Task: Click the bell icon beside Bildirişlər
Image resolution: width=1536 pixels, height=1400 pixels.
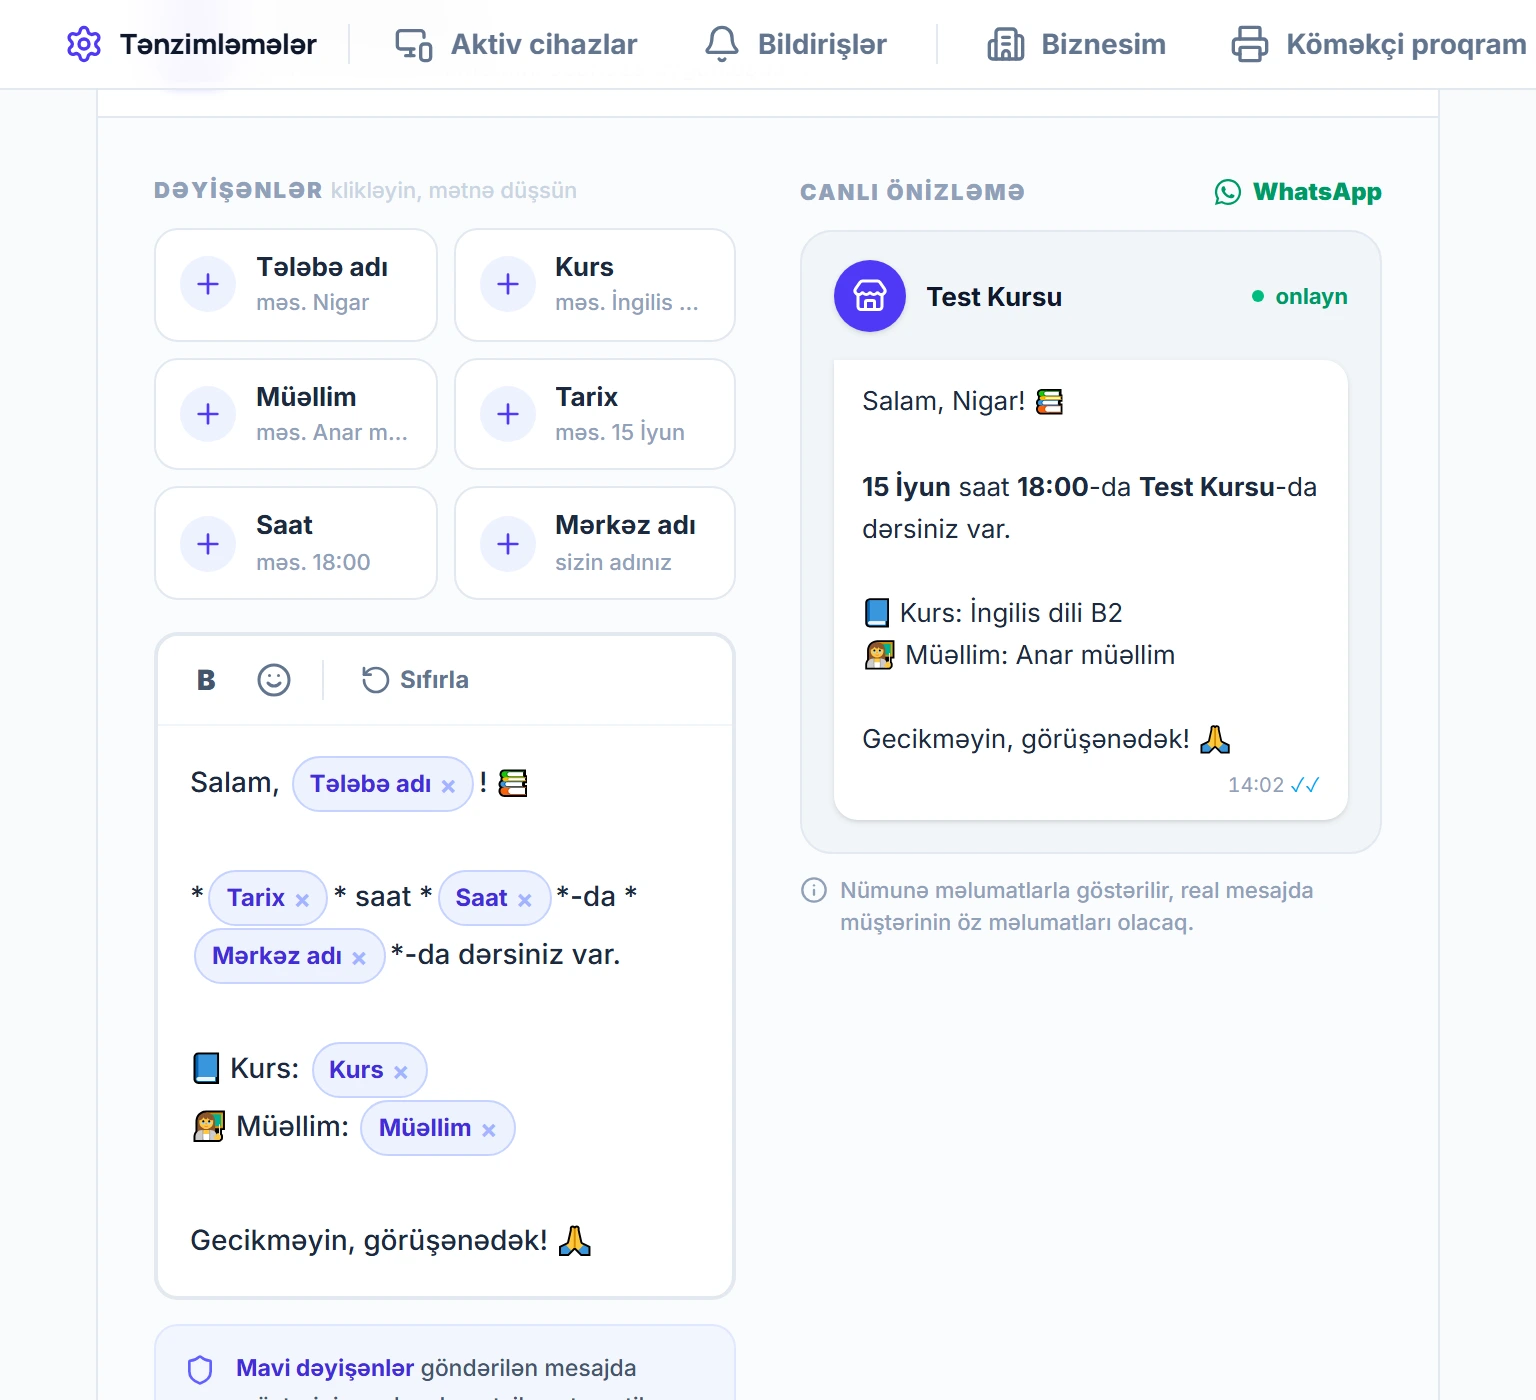Action: (x=722, y=44)
